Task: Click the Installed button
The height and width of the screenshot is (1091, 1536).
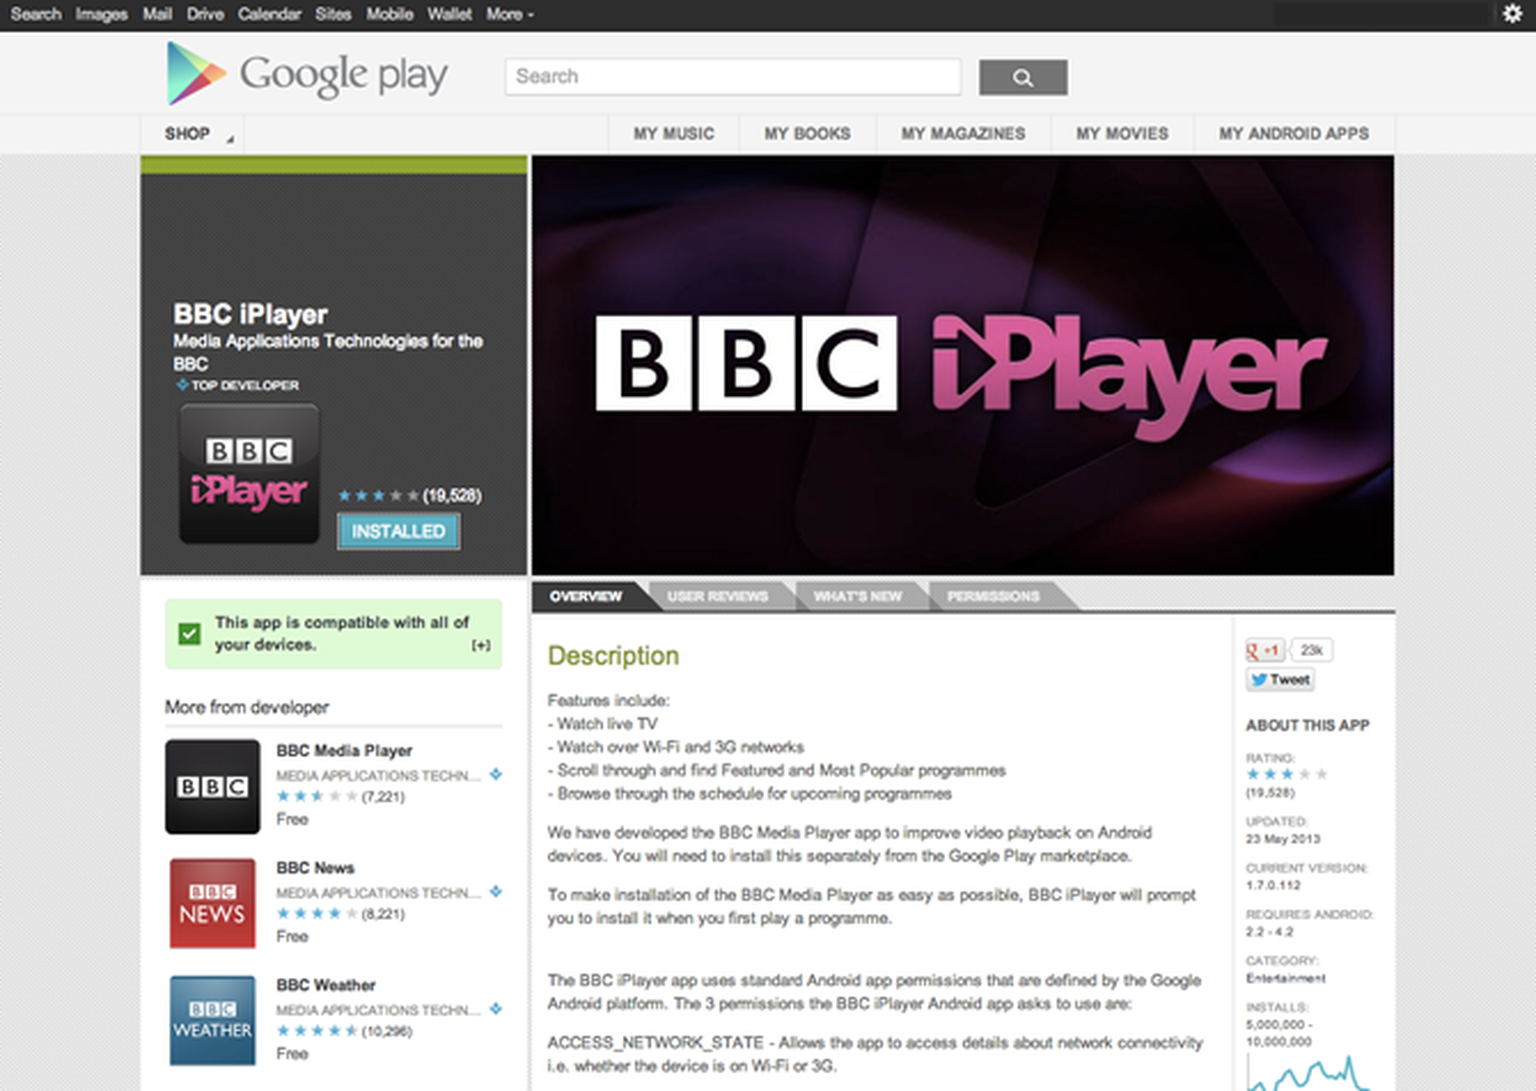Action: pyautogui.click(x=398, y=531)
